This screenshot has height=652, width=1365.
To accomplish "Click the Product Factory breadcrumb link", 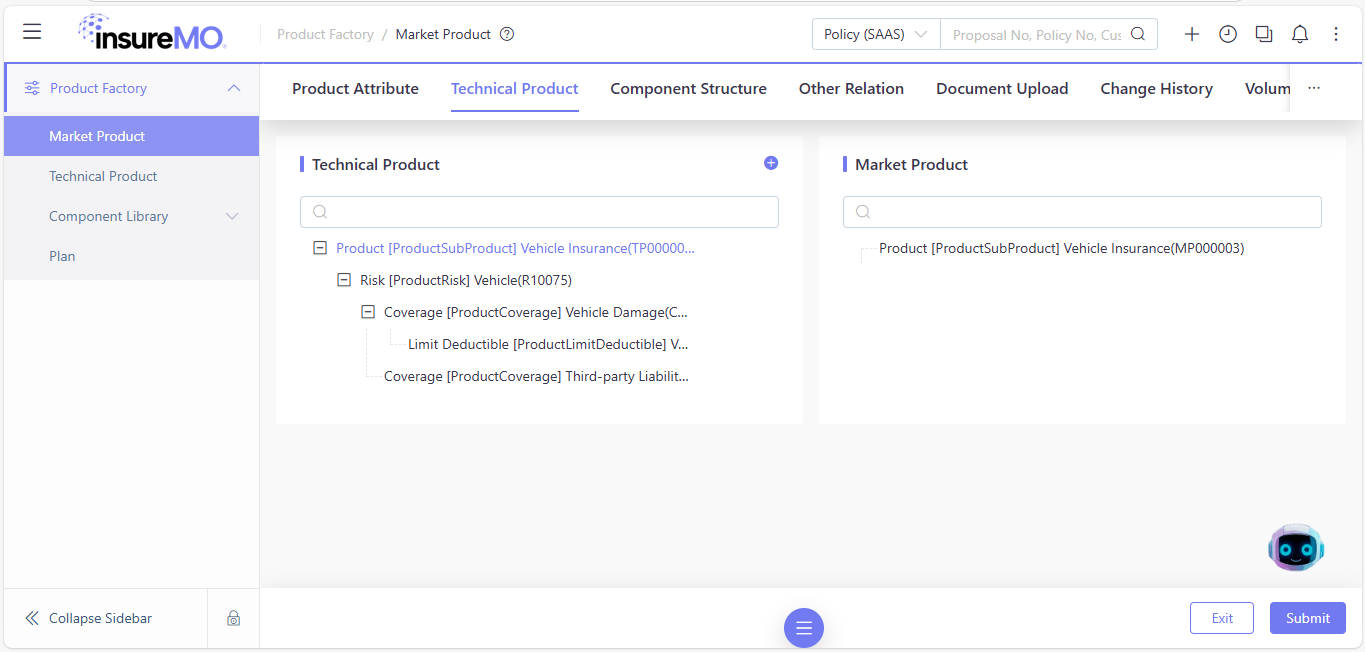I will [325, 34].
